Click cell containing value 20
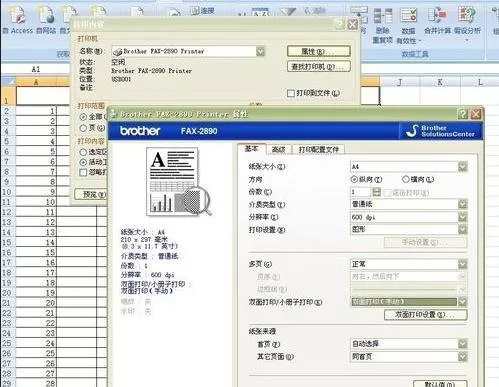499x387 pixels. (36, 303)
